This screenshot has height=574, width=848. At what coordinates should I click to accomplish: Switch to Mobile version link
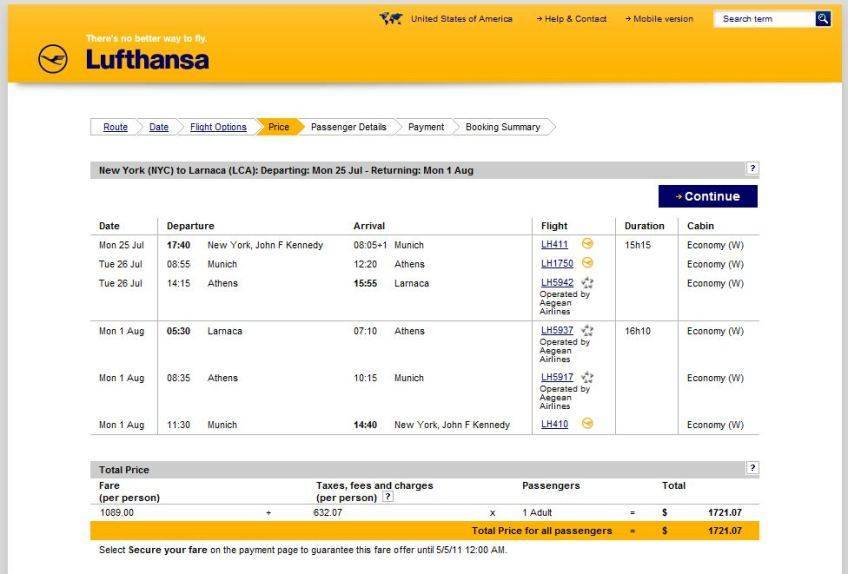[x=659, y=19]
